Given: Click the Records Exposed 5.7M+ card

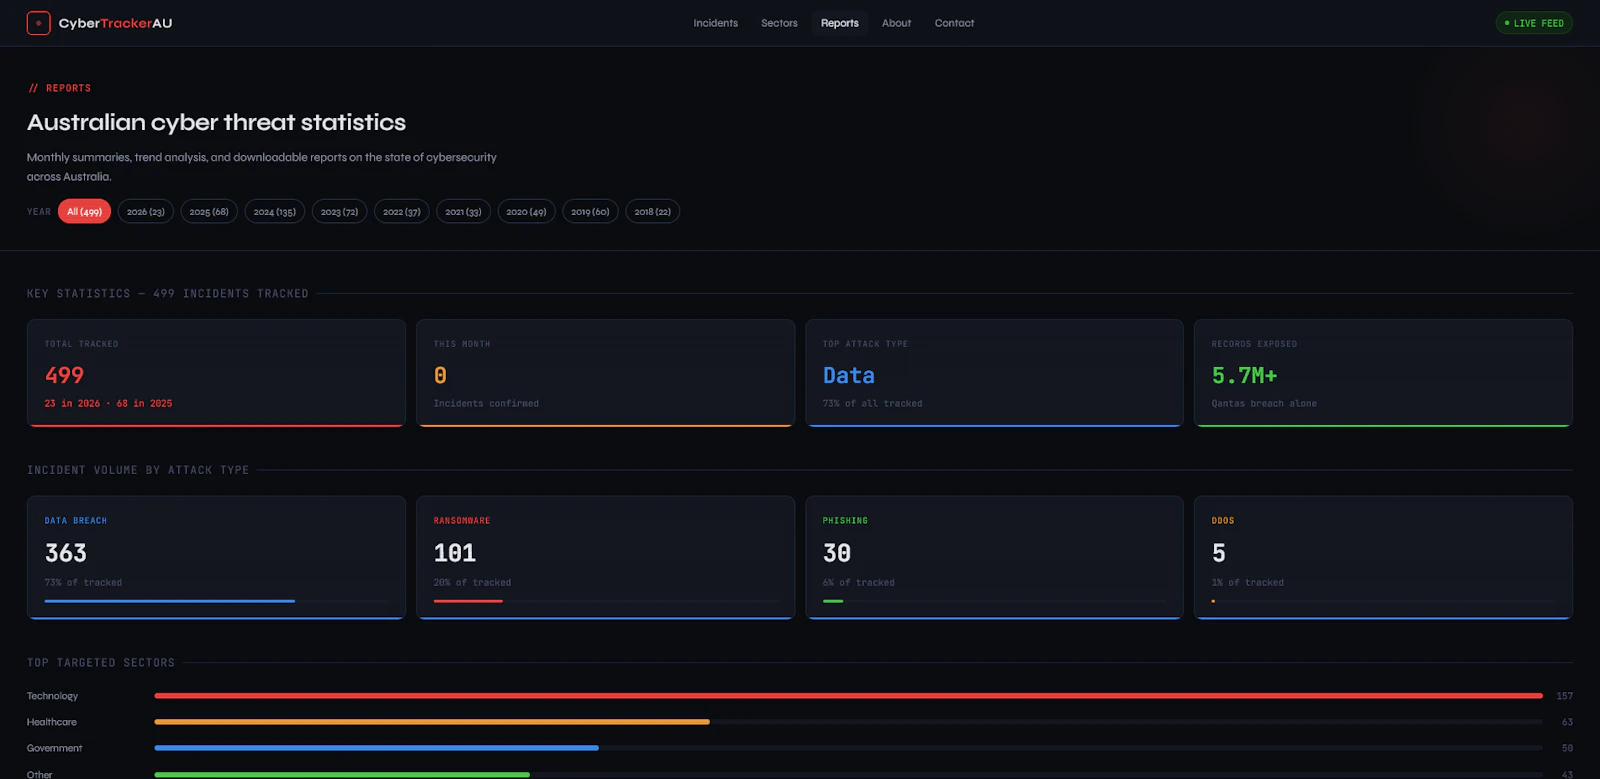Looking at the screenshot, I should click(x=1383, y=373).
